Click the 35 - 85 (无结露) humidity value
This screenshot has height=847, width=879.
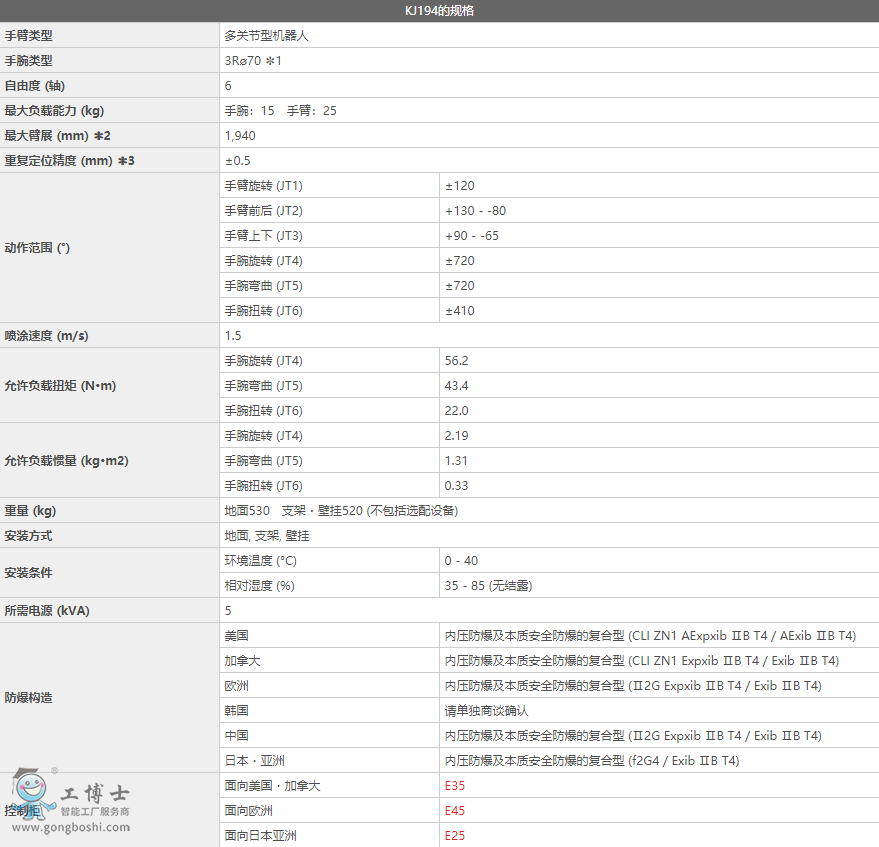point(495,586)
